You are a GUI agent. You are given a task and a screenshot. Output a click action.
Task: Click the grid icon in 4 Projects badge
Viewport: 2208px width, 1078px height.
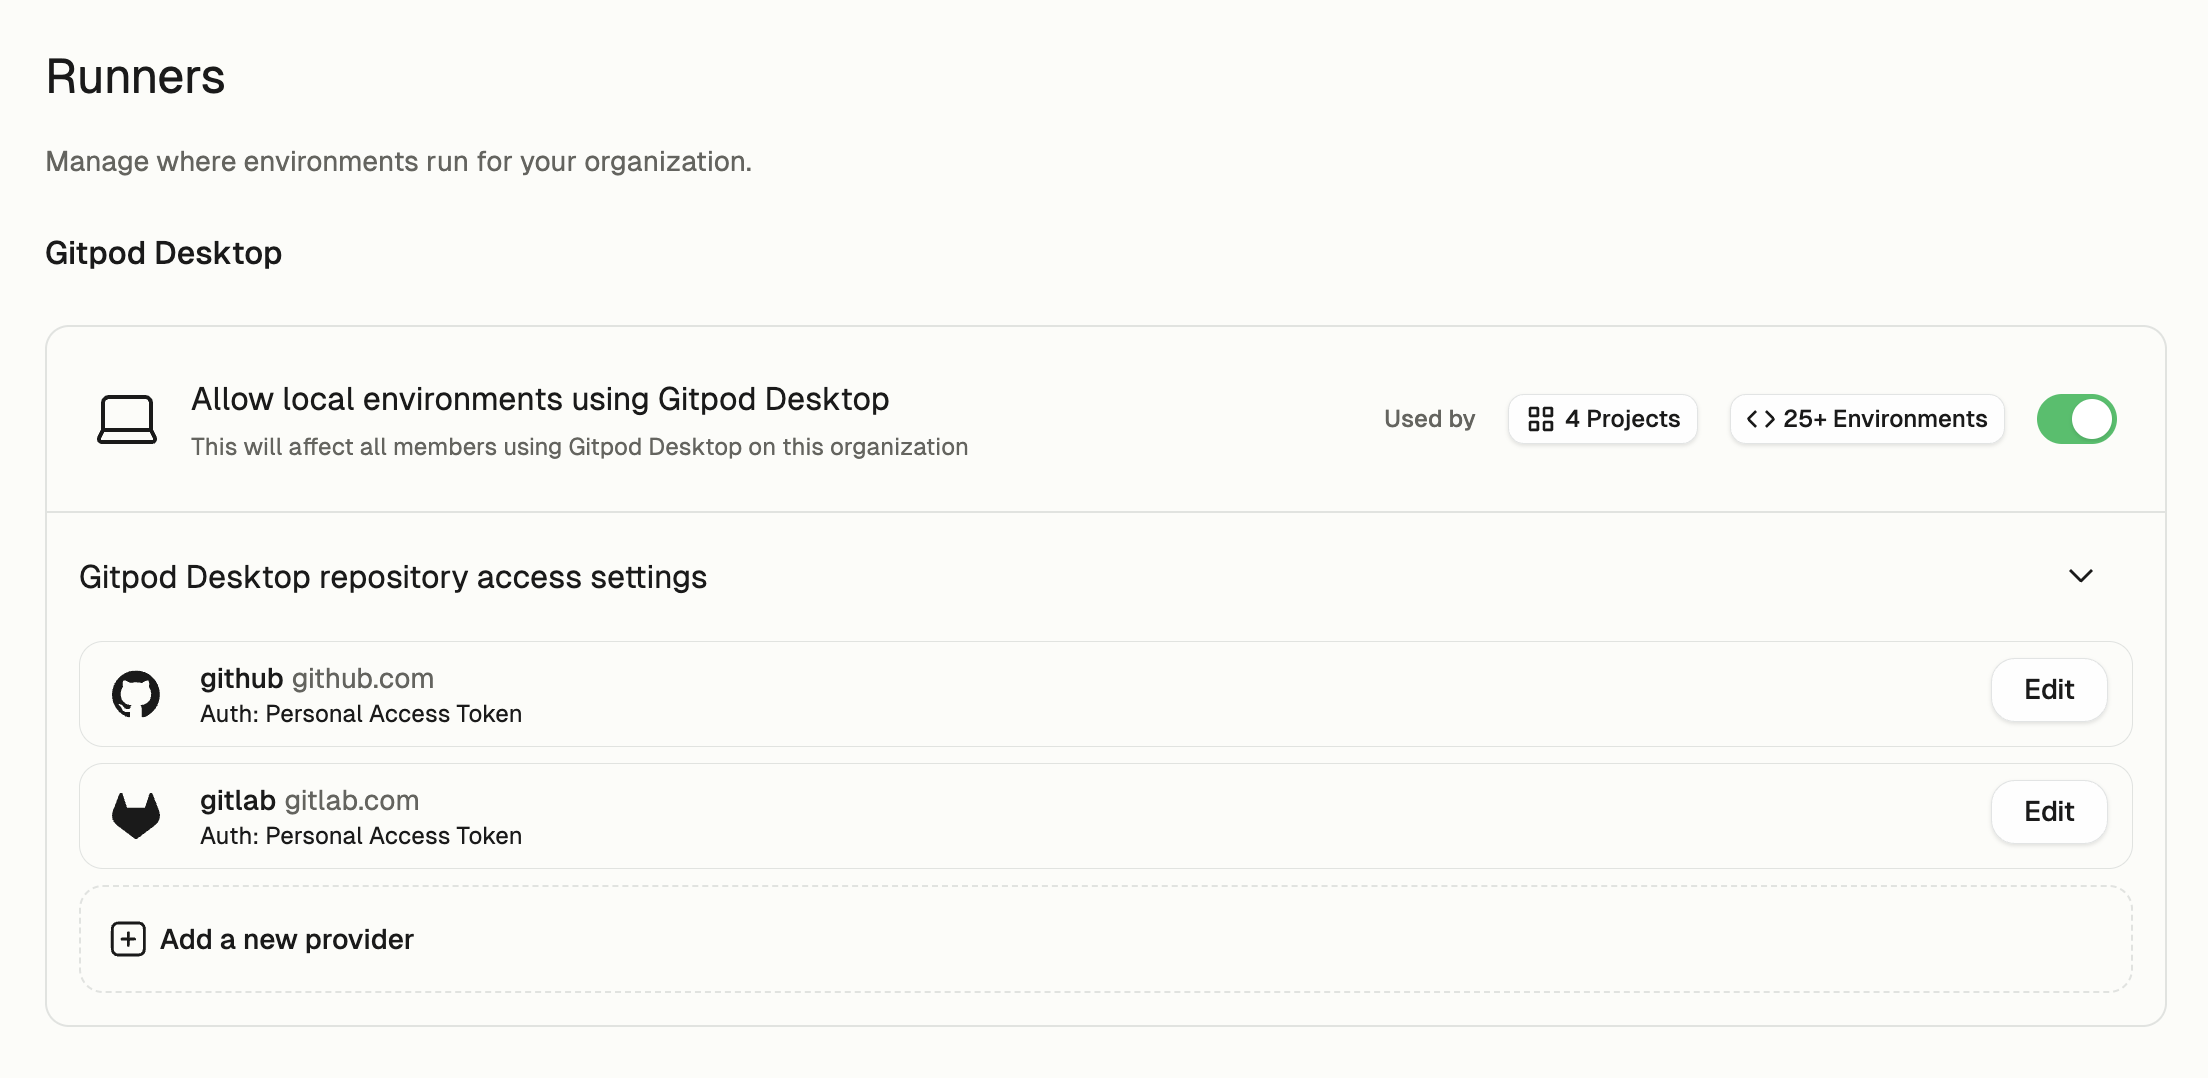pos(1541,419)
